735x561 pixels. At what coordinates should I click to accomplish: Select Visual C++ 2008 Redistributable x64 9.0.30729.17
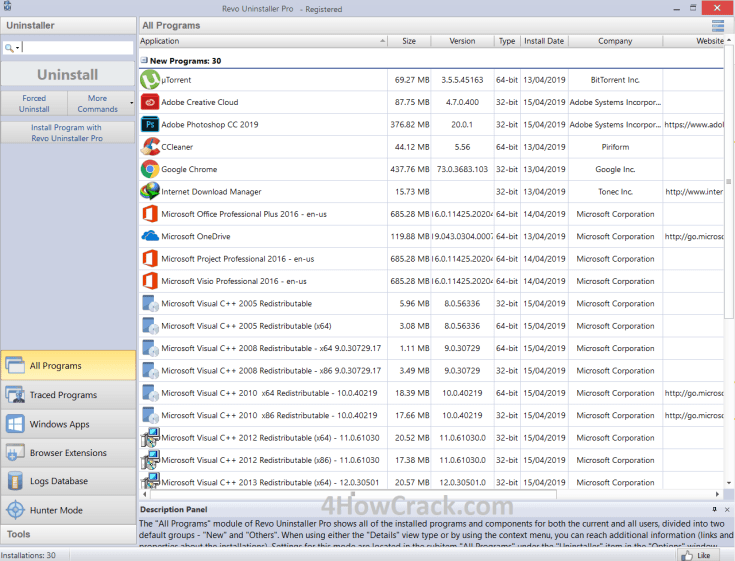click(x=431, y=348)
